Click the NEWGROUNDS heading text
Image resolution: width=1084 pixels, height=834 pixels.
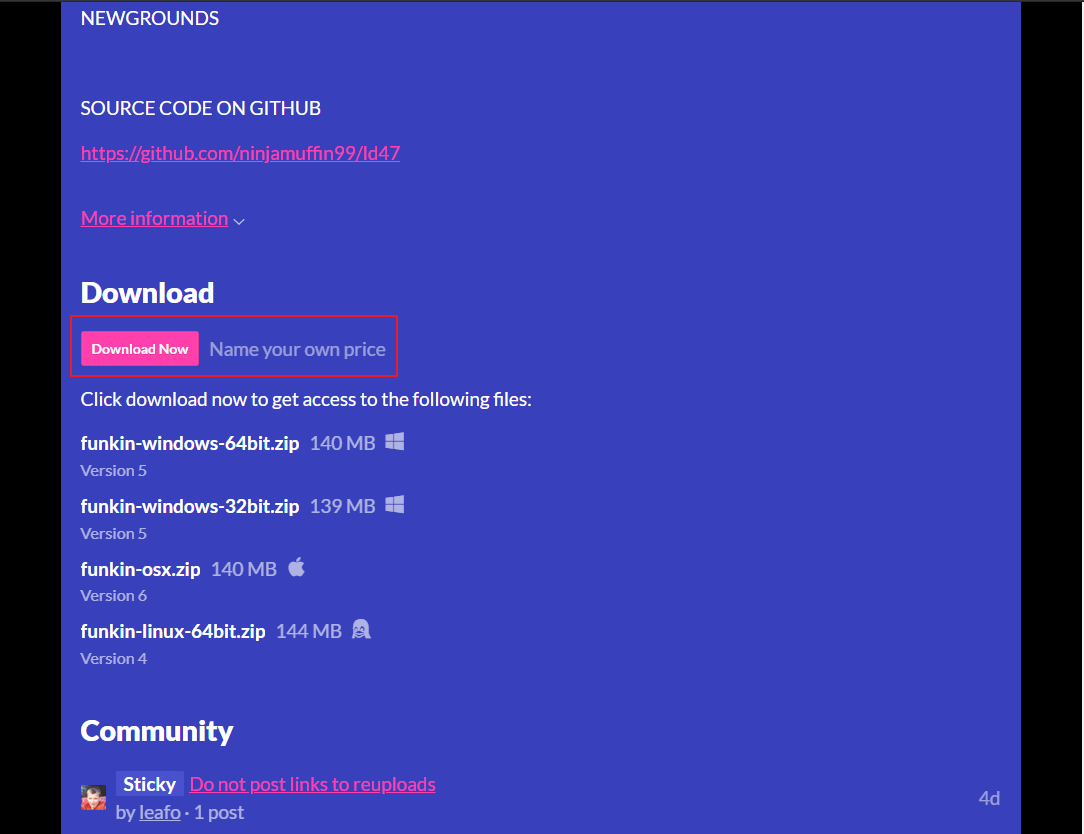point(149,18)
